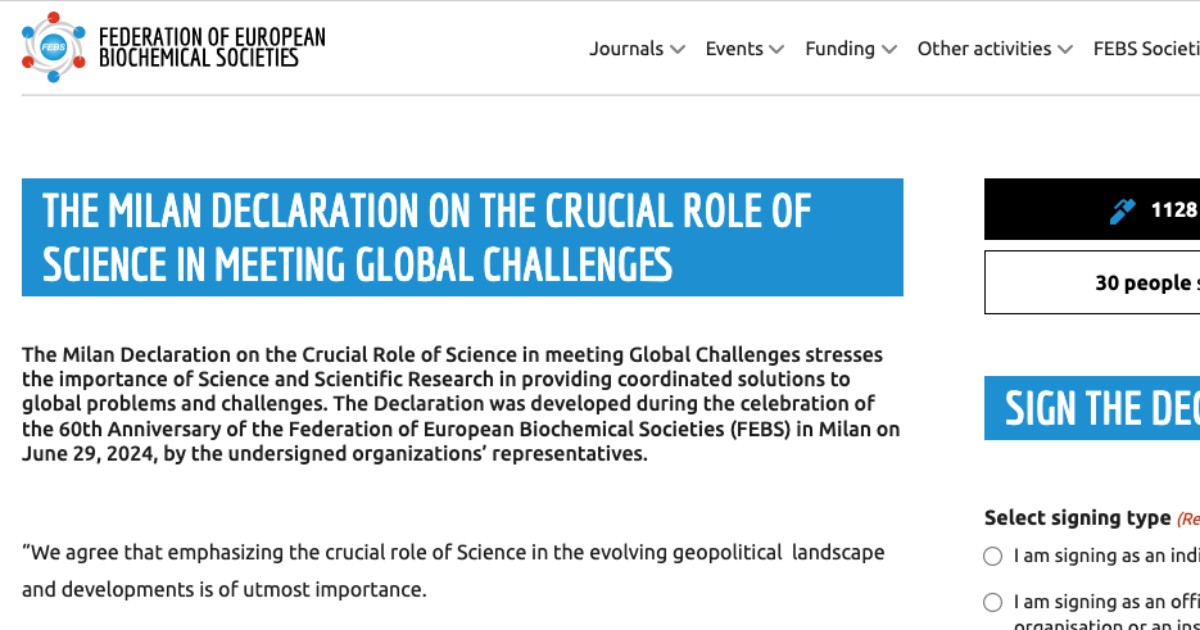Click the chevron next to Journals
Image resolution: width=1200 pixels, height=630 pixels.
click(x=678, y=49)
